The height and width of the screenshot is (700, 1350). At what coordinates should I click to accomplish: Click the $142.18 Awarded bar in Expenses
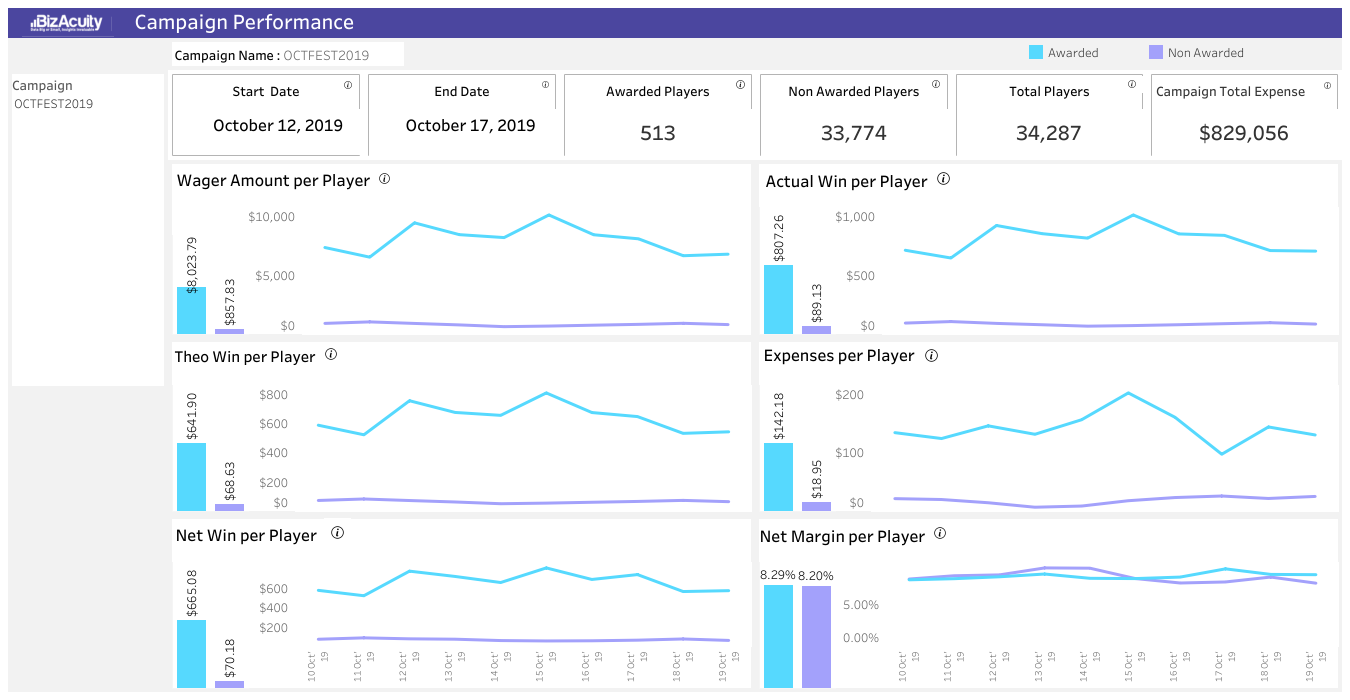click(x=778, y=477)
